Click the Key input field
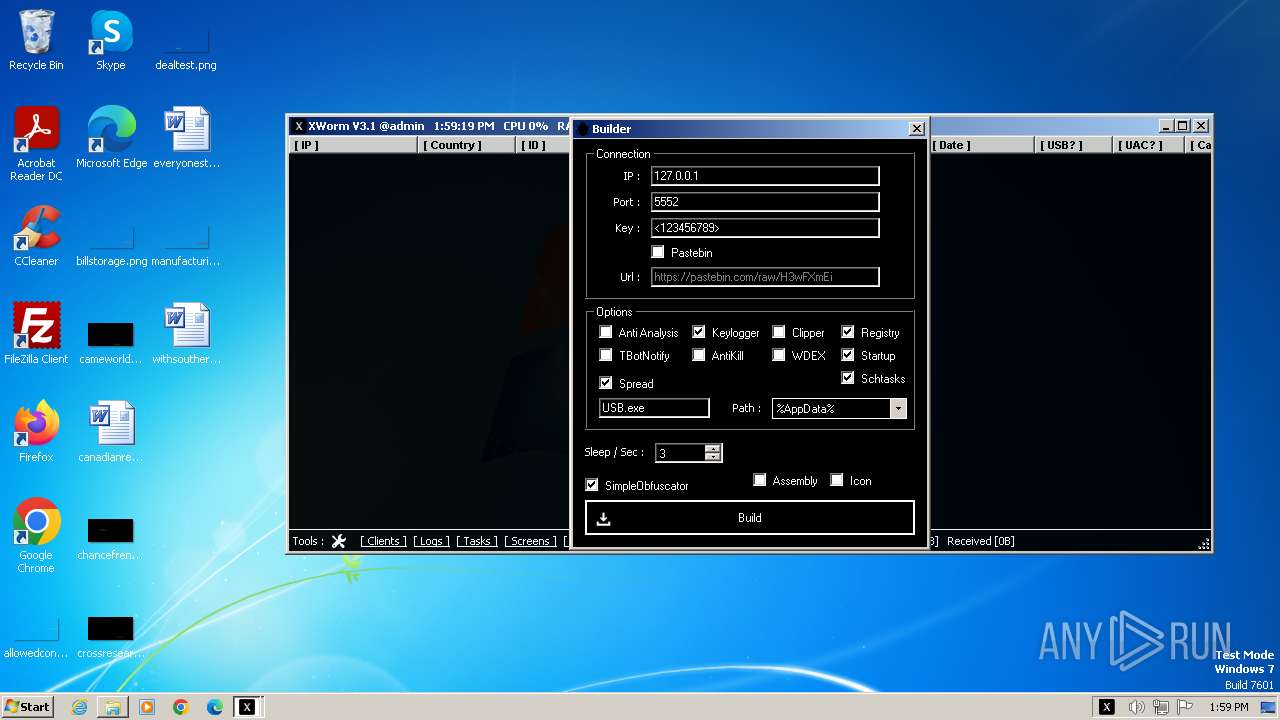The height and width of the screenshot is (720, 1280). pos(765,228)
